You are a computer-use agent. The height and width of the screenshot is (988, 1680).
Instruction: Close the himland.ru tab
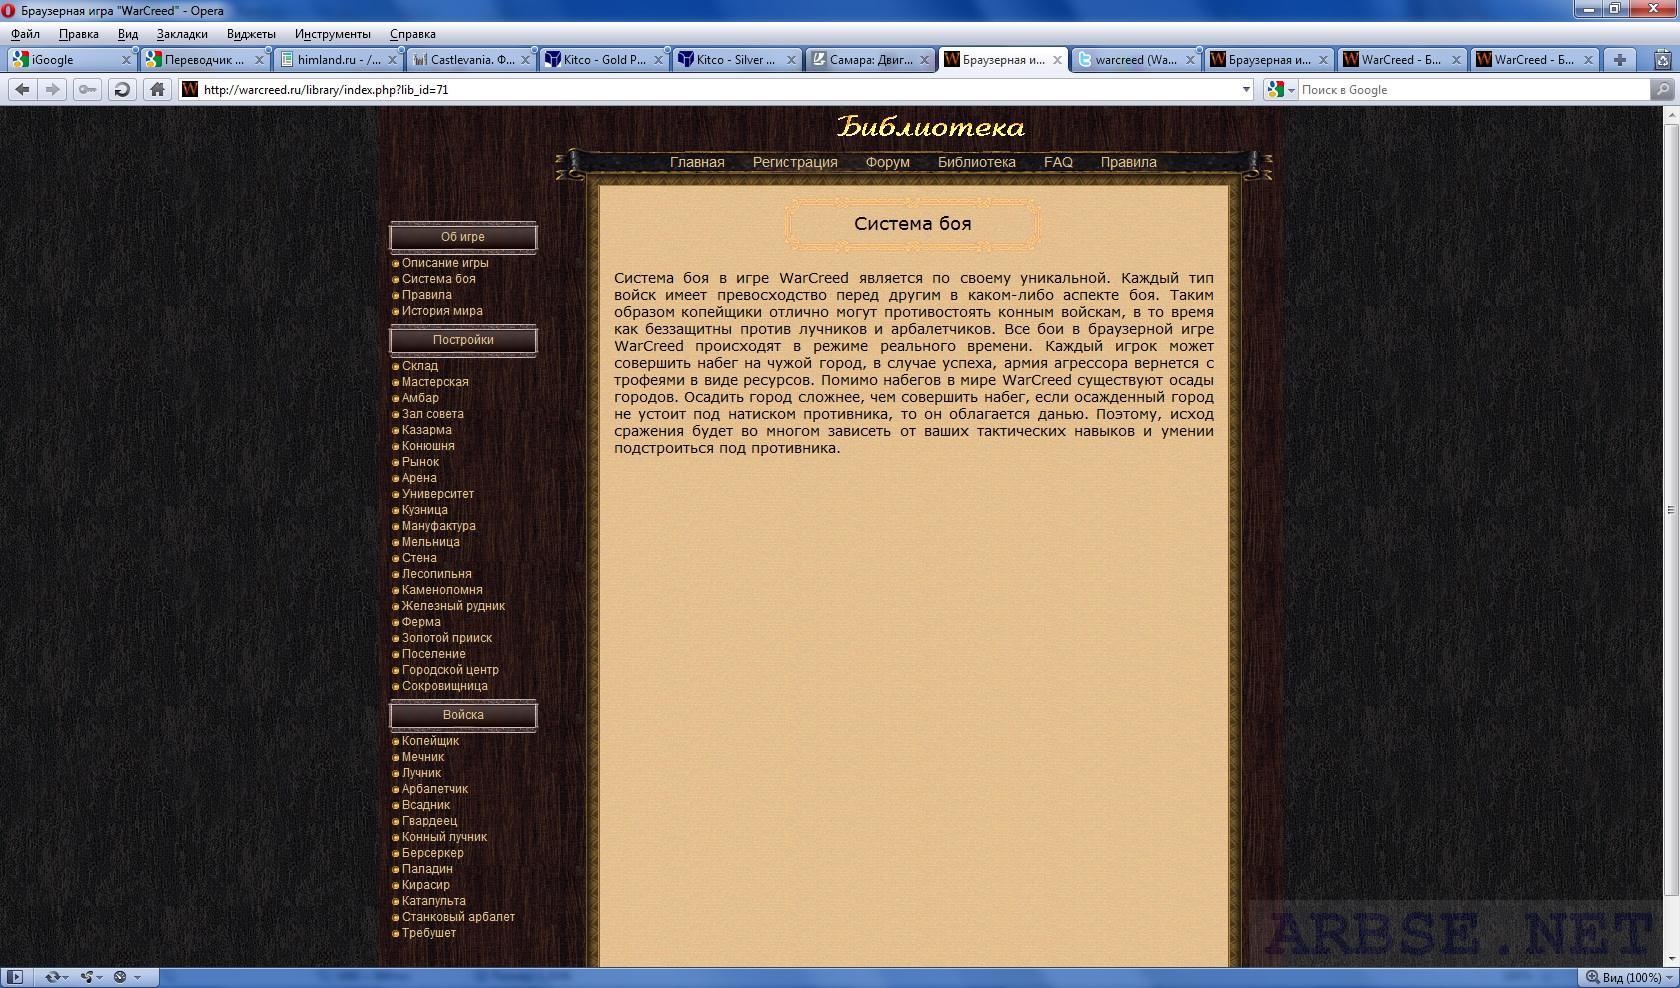[x=392, y=60]
